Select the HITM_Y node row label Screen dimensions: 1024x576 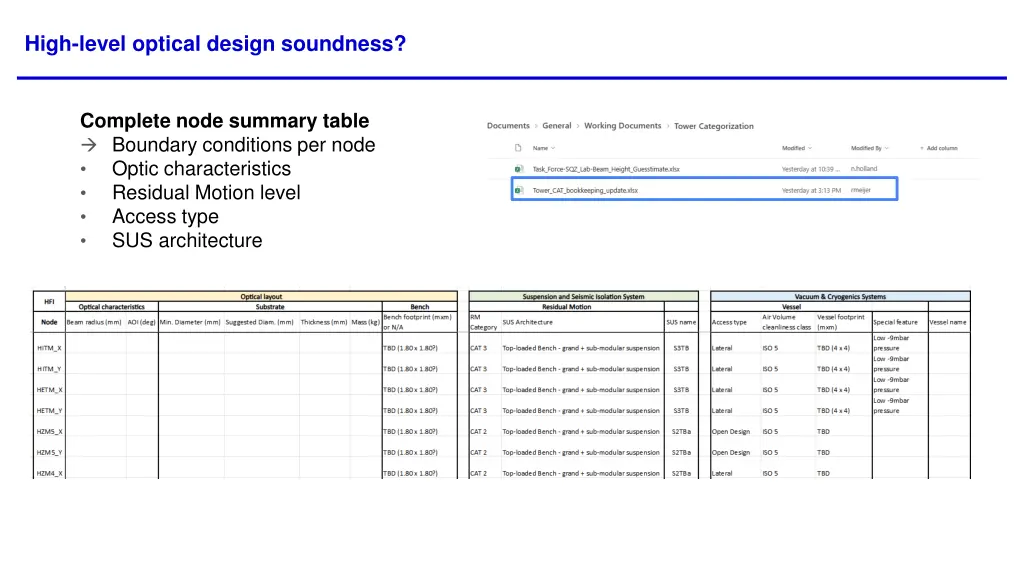click(x=49, y=369)
